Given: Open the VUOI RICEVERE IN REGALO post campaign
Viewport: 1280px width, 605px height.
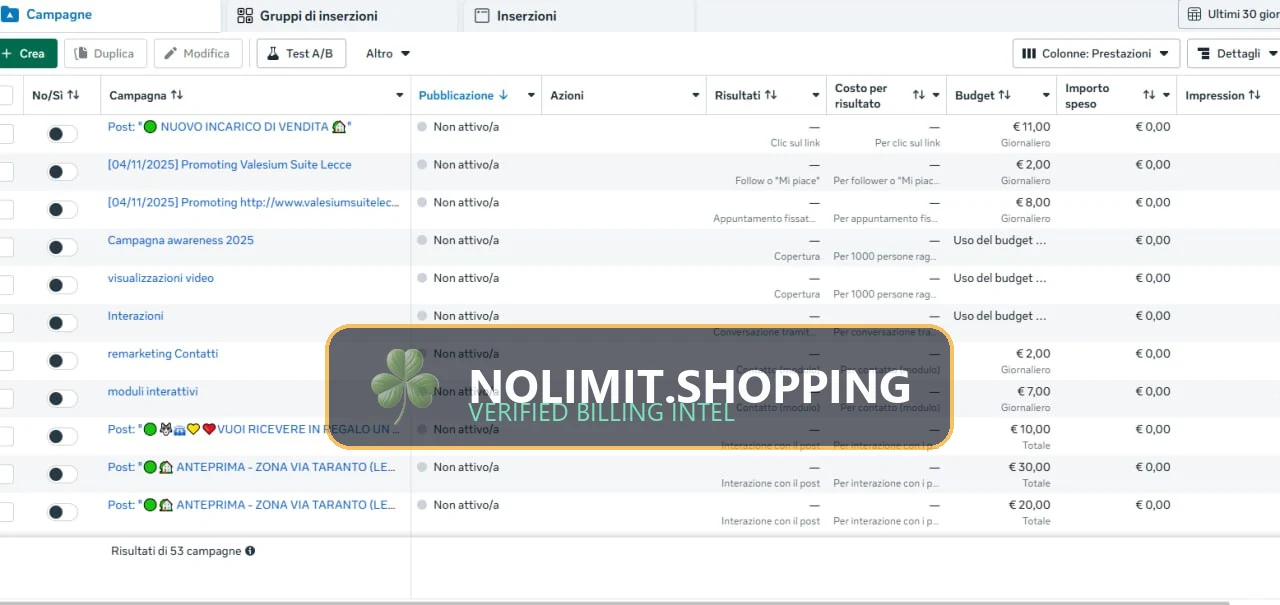Looking at the screenshot, I should 254,430.
